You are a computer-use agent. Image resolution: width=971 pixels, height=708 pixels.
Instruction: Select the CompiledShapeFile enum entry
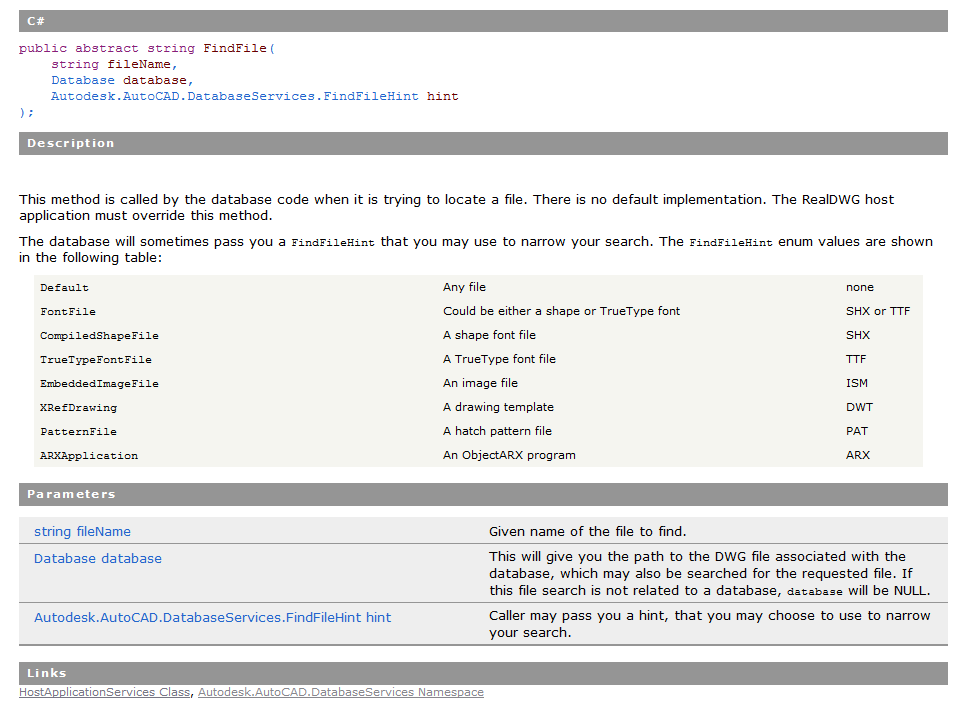[x=99, y=335]
